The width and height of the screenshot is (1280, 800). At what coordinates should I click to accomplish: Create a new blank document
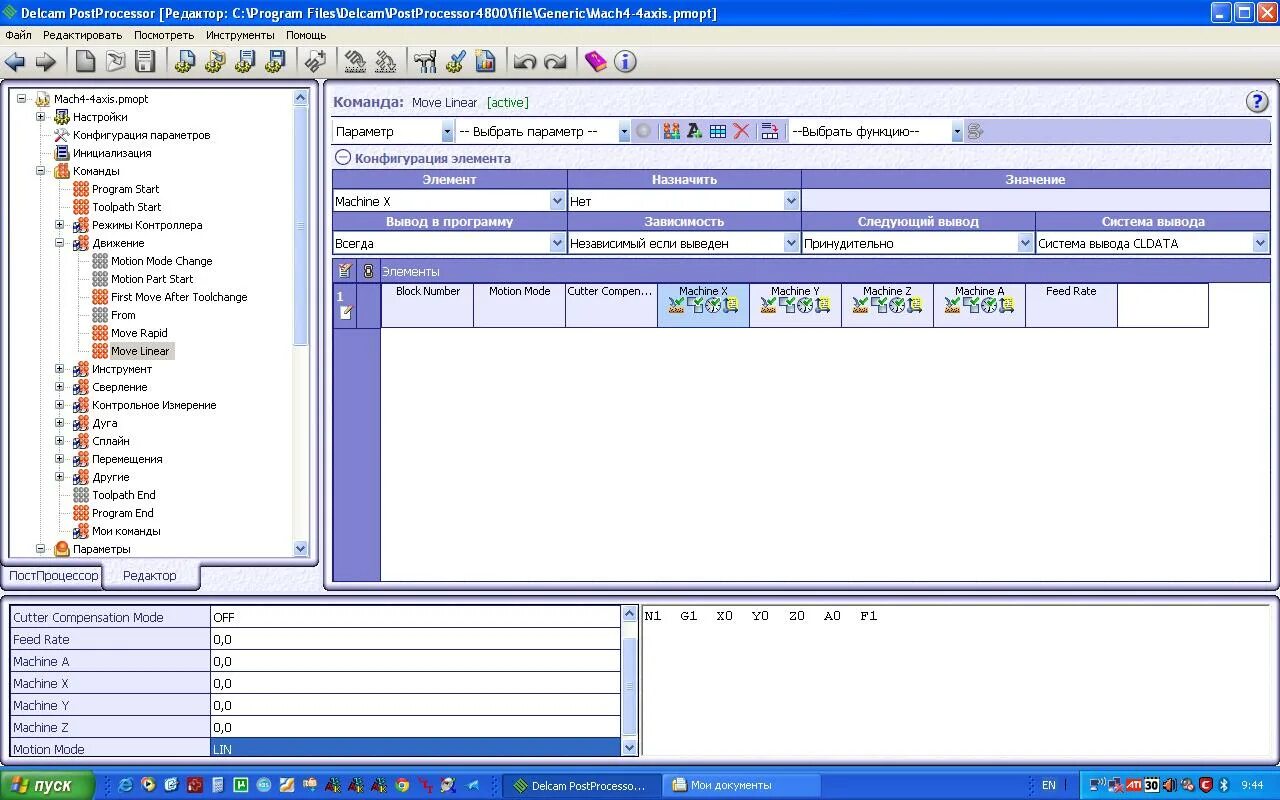click(x=86, y=62)
